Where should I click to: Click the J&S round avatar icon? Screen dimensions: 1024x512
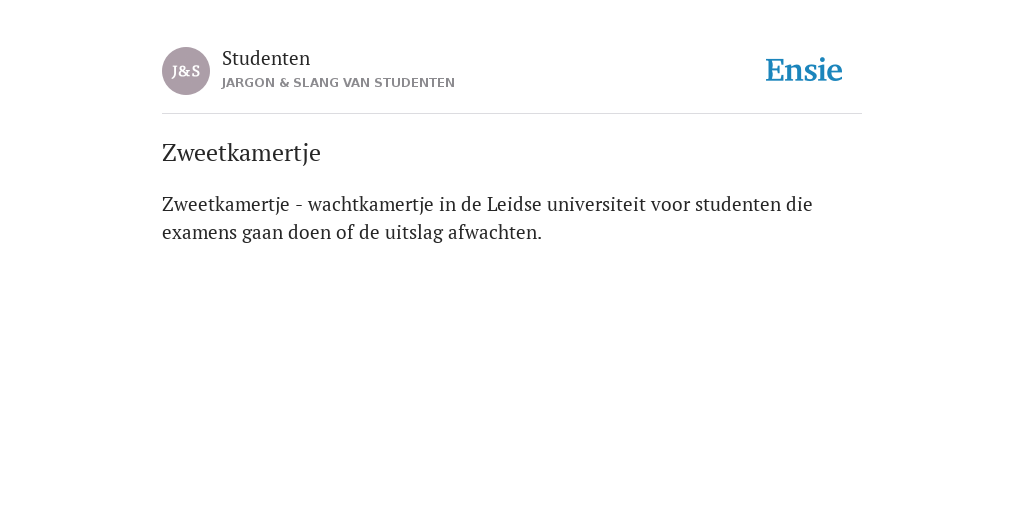click(x=186, y=71)
